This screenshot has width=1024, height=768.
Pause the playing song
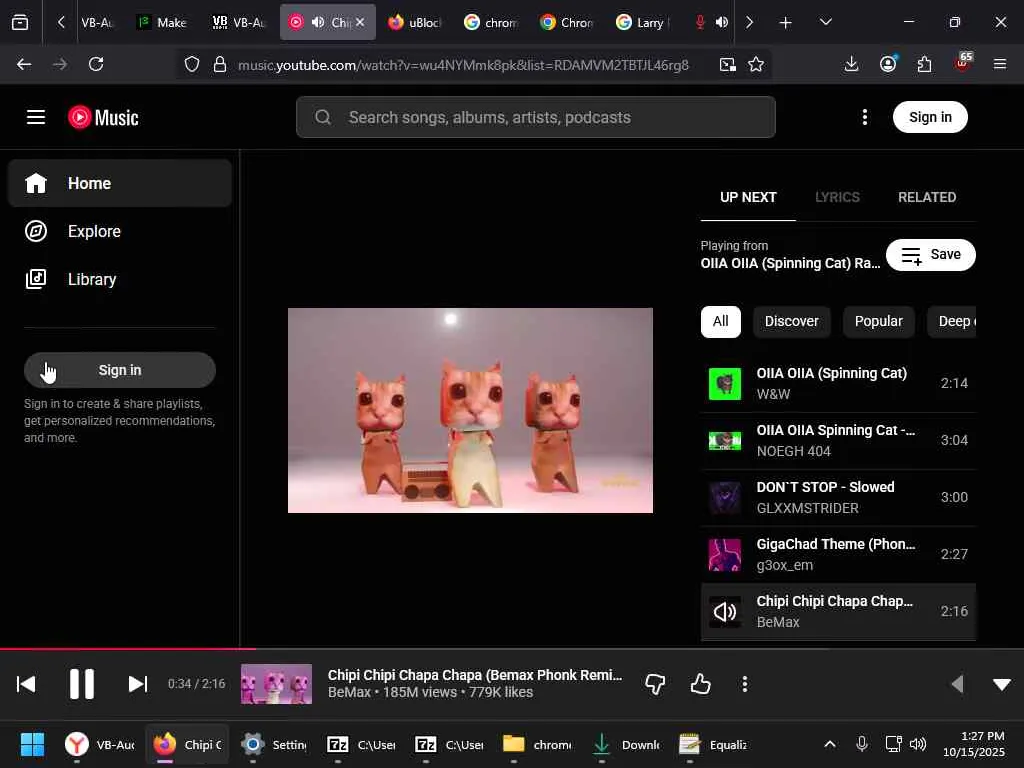82,684
